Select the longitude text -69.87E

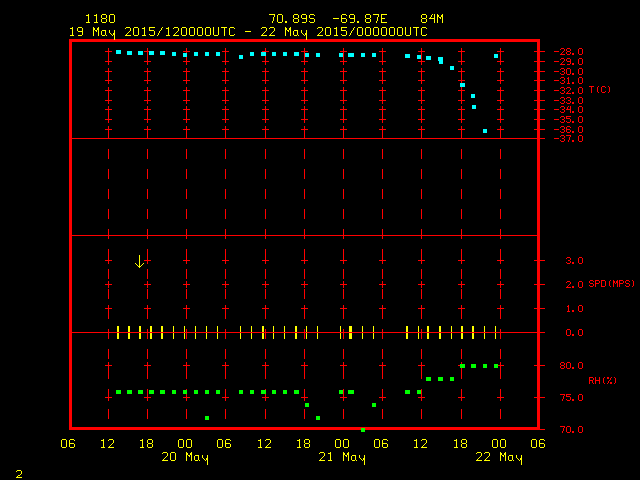[x=360, y=19]
